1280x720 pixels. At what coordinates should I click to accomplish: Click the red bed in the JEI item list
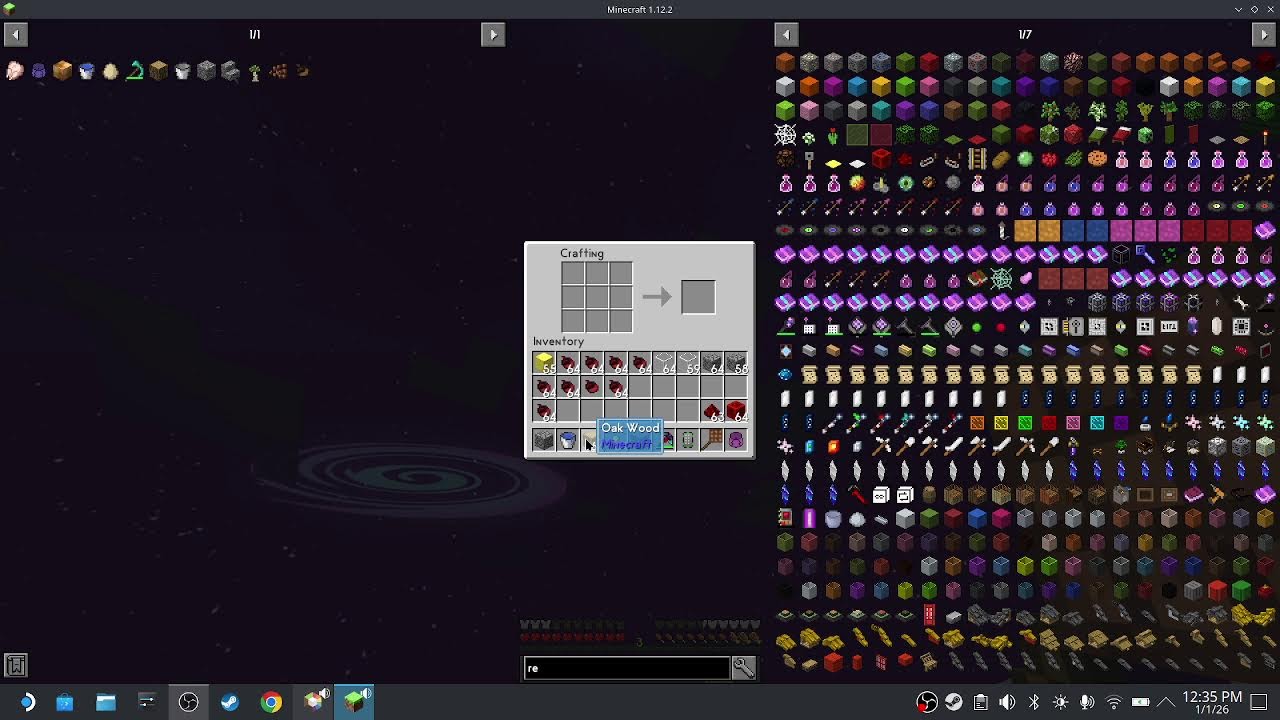1121,135
